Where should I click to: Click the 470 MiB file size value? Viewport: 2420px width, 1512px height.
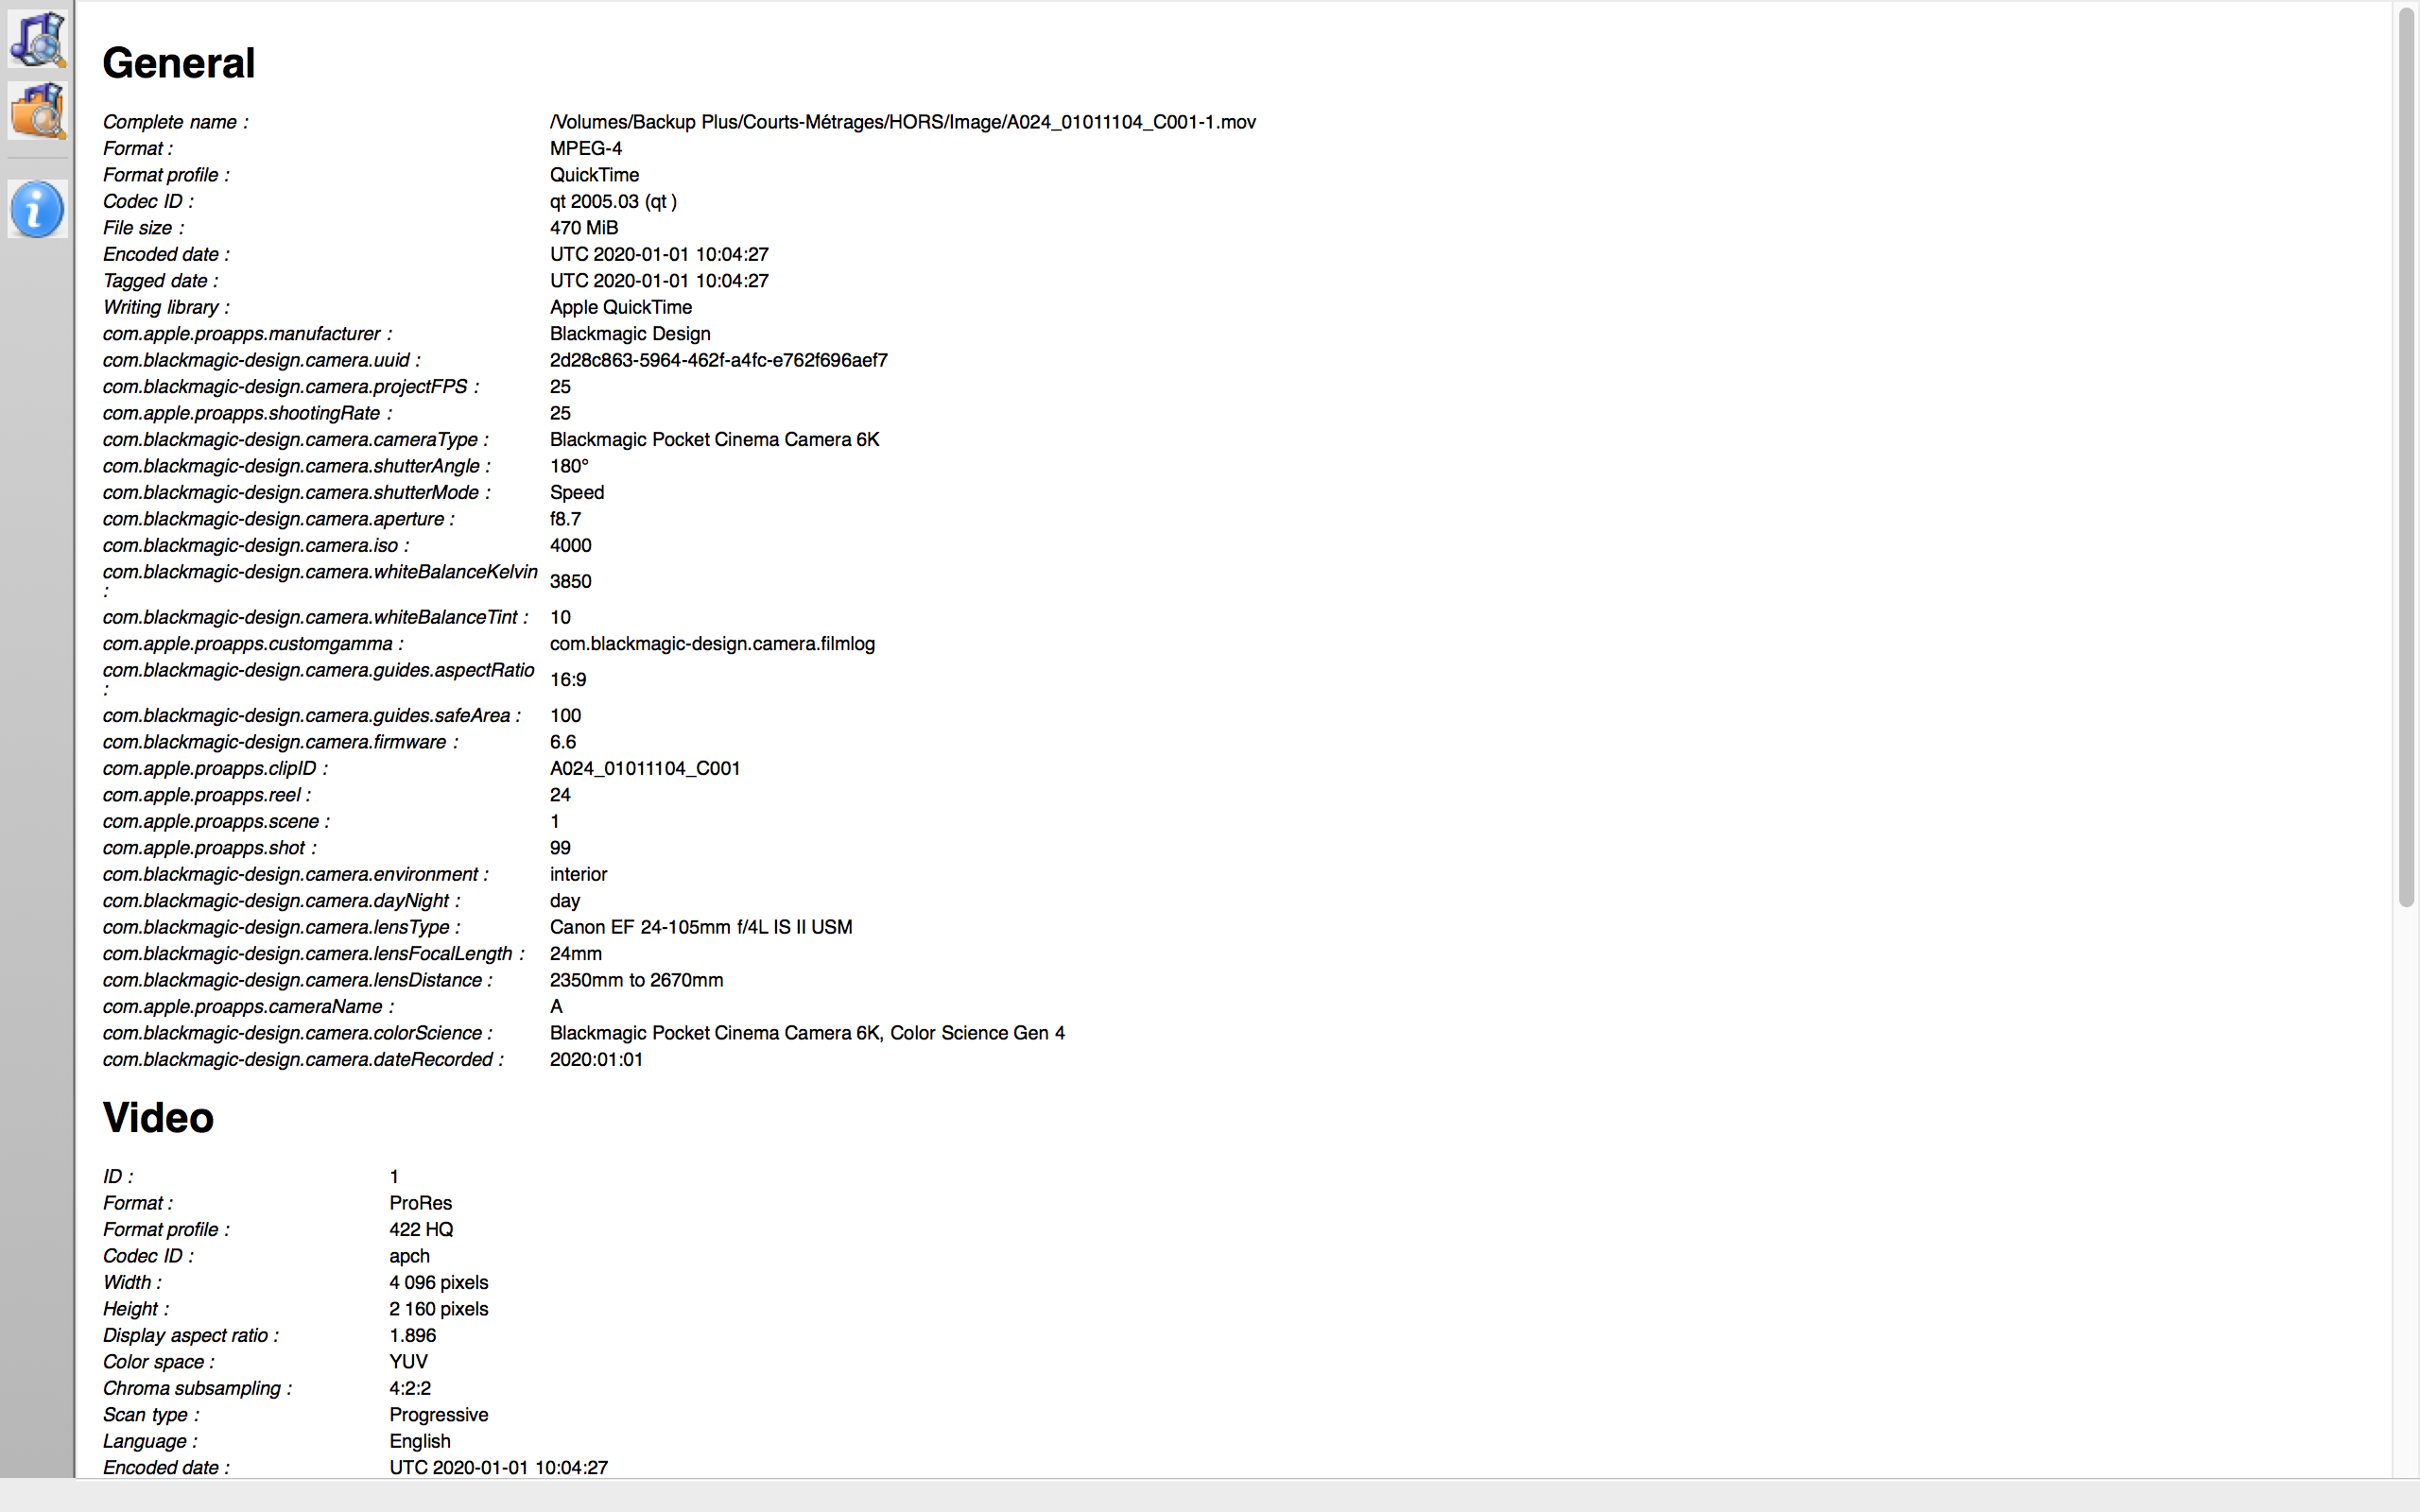(x=584, y=228)
